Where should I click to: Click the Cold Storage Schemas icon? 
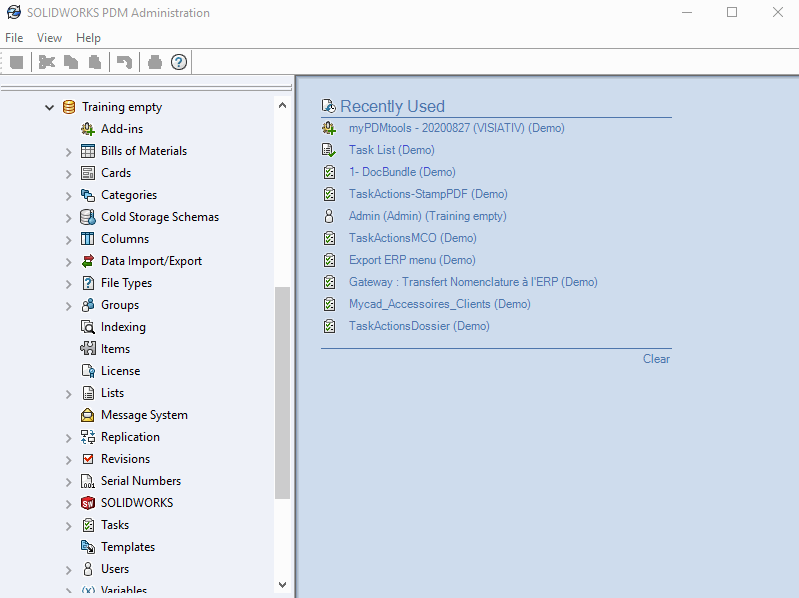[88, 217]
